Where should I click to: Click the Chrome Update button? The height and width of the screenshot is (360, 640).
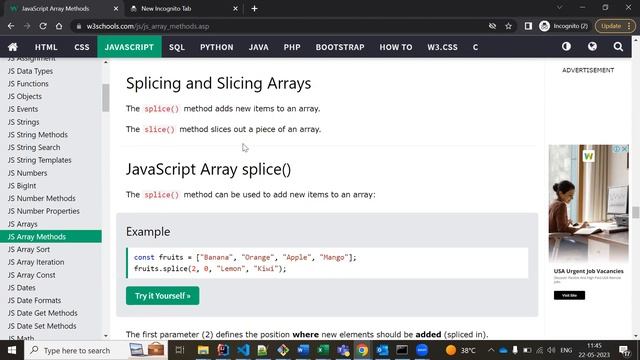(x=615, y=26)
